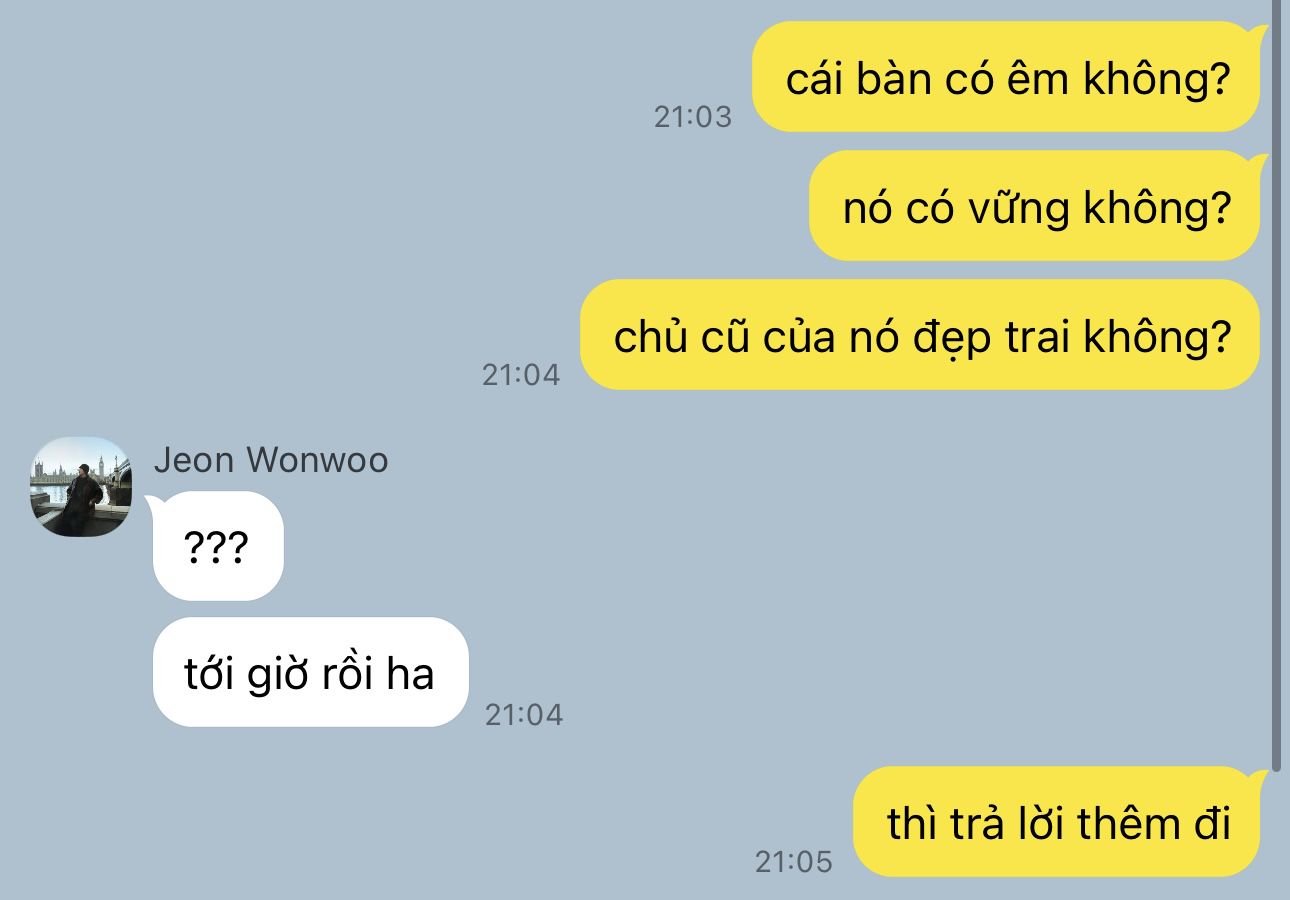Open Jeon Wonwoo's profile picture
Image resolution: width=1290 pixels, height=900 pixels.
point(81,486)
